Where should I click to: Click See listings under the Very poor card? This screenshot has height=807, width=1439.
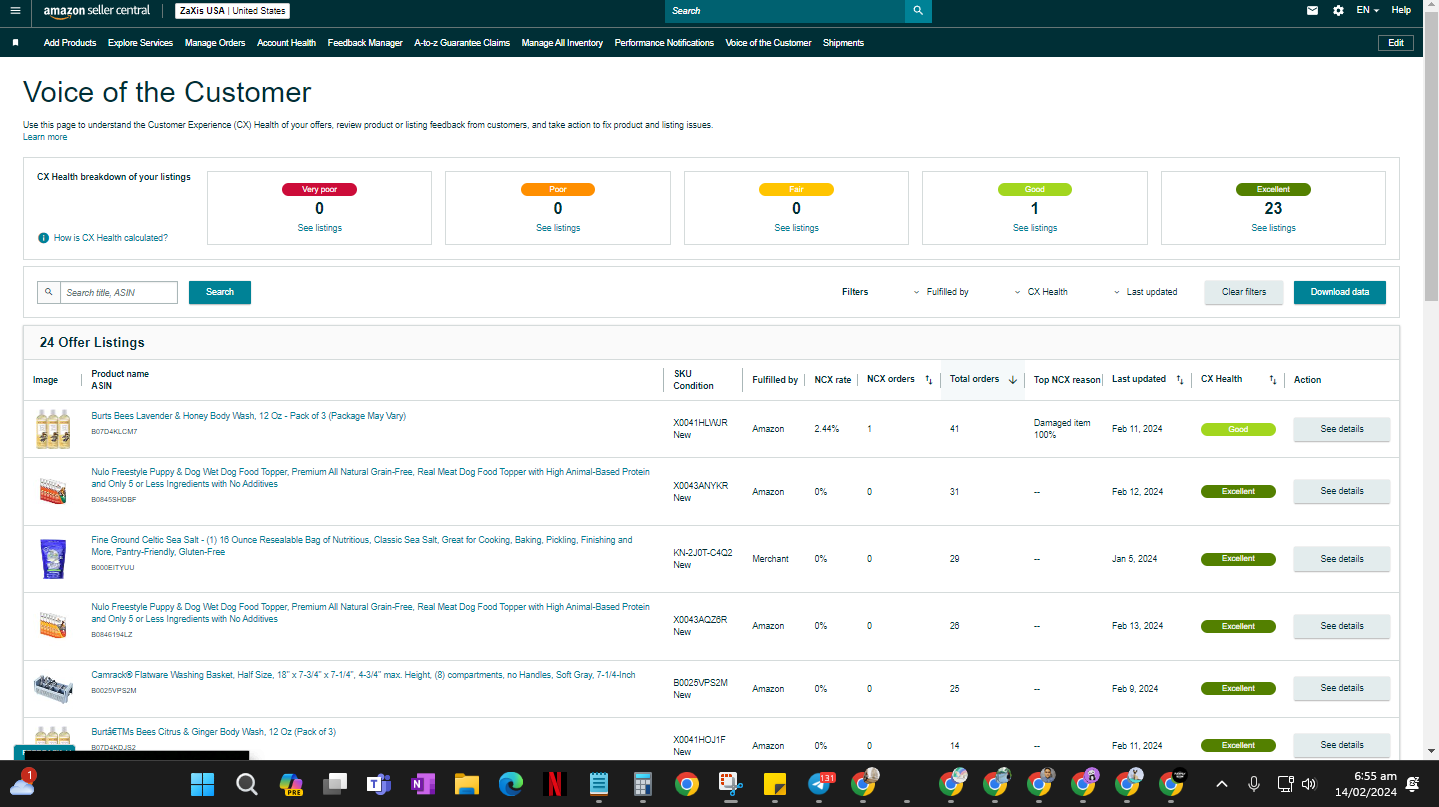click(x=319, y=228)
